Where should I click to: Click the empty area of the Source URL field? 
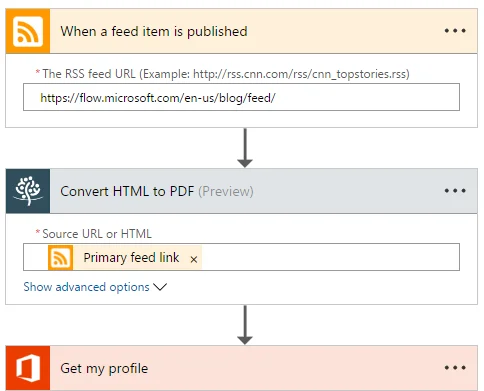pyautogui.click(x=330, y=257)
